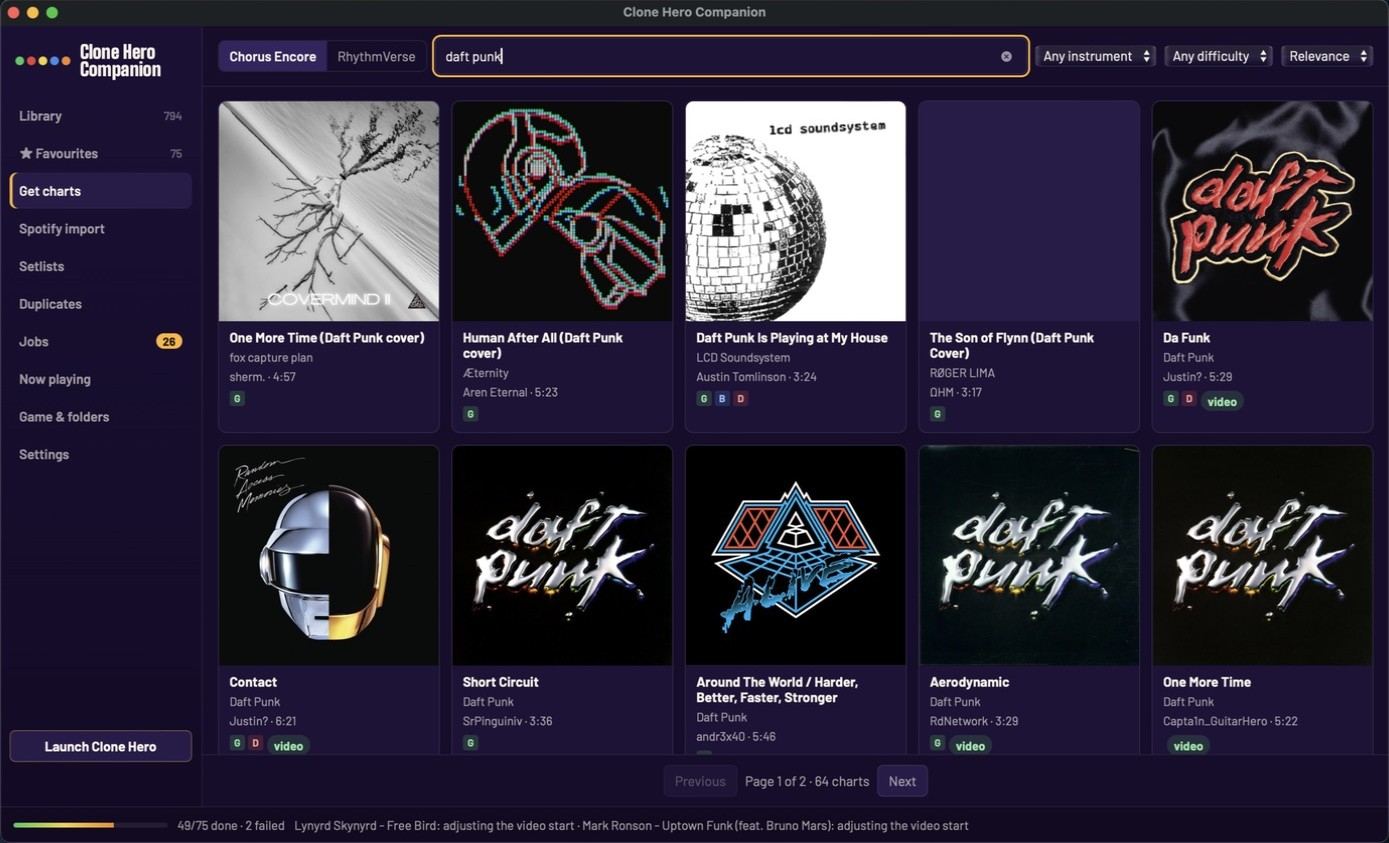Click the video badge on the Da Funk card
This screenshot has width=1389, height=843.
click(x=1222, y=401)
